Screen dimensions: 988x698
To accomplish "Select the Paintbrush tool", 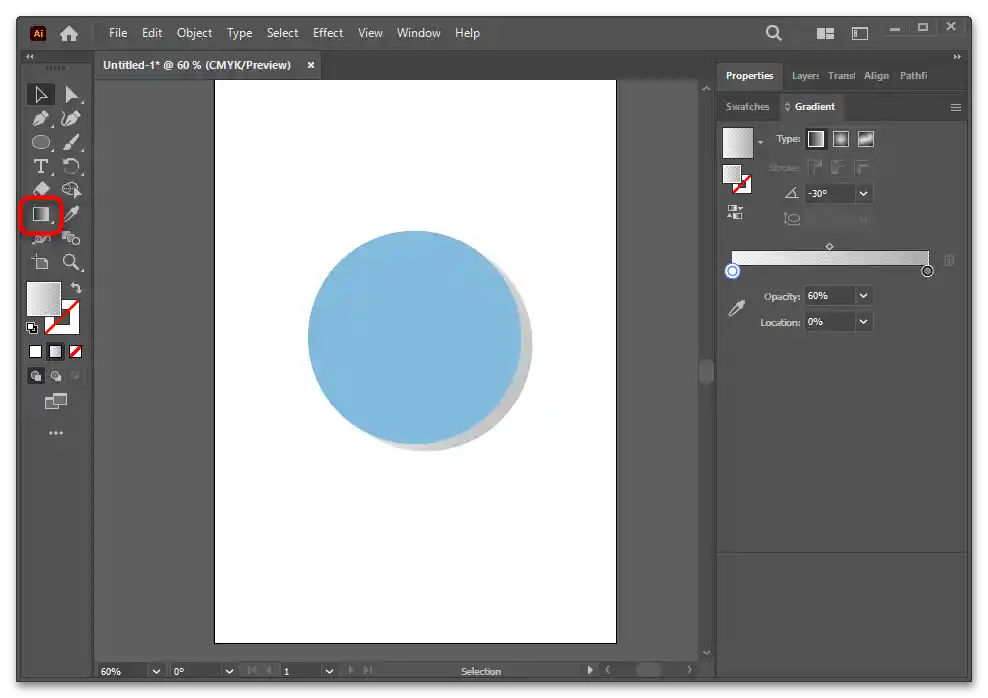I will [x=71, y=142].
